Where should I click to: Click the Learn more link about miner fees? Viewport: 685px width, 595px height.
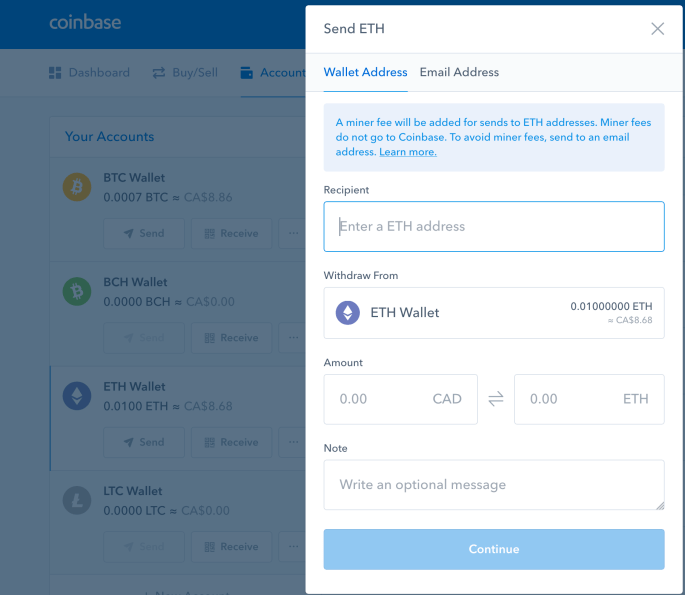tap(407, 152)
